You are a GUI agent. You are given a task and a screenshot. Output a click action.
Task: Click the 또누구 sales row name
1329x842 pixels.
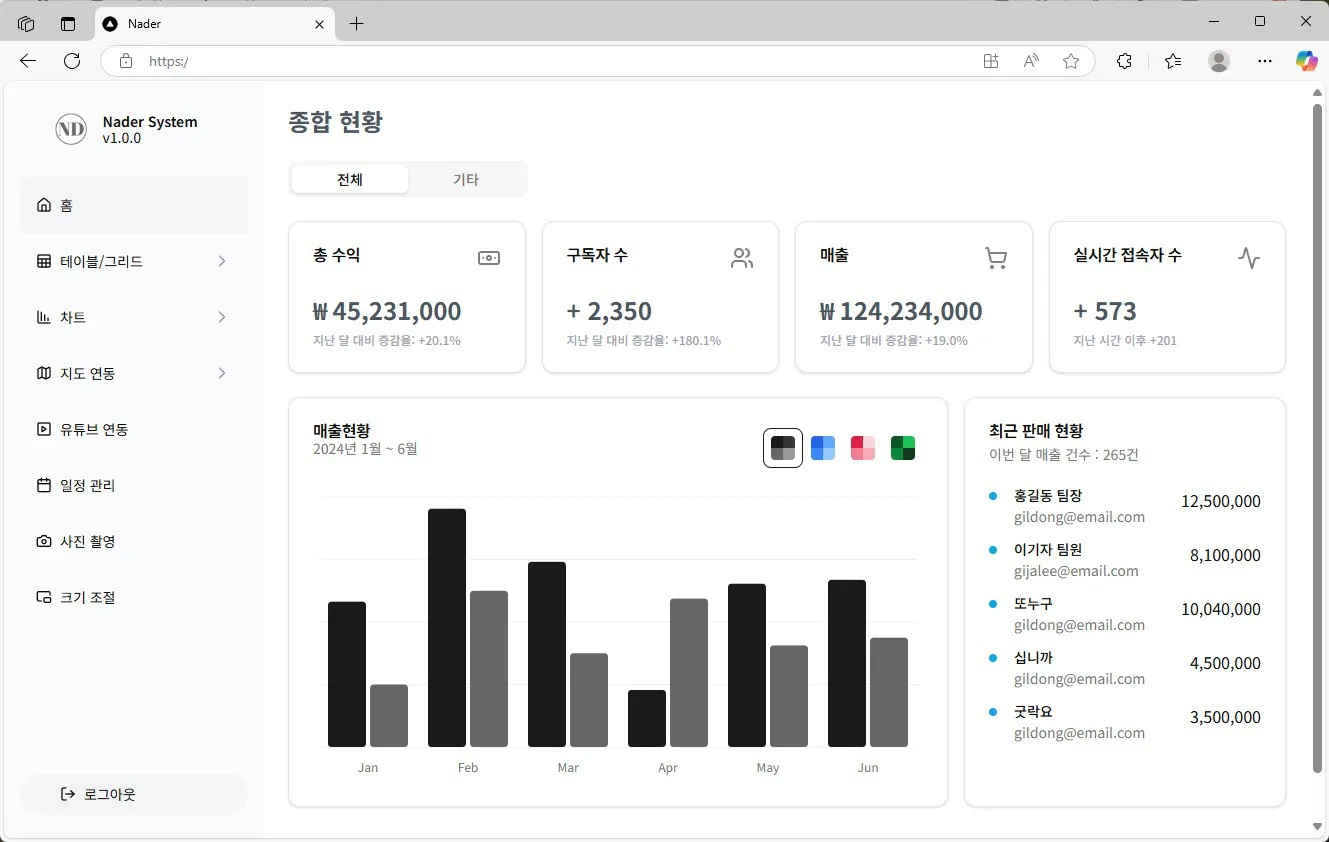1033,603
